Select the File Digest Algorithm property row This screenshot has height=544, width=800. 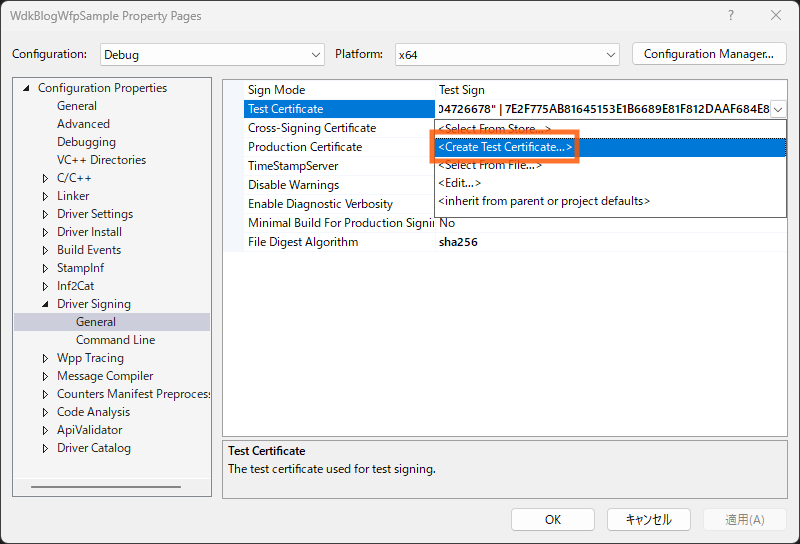303,242
